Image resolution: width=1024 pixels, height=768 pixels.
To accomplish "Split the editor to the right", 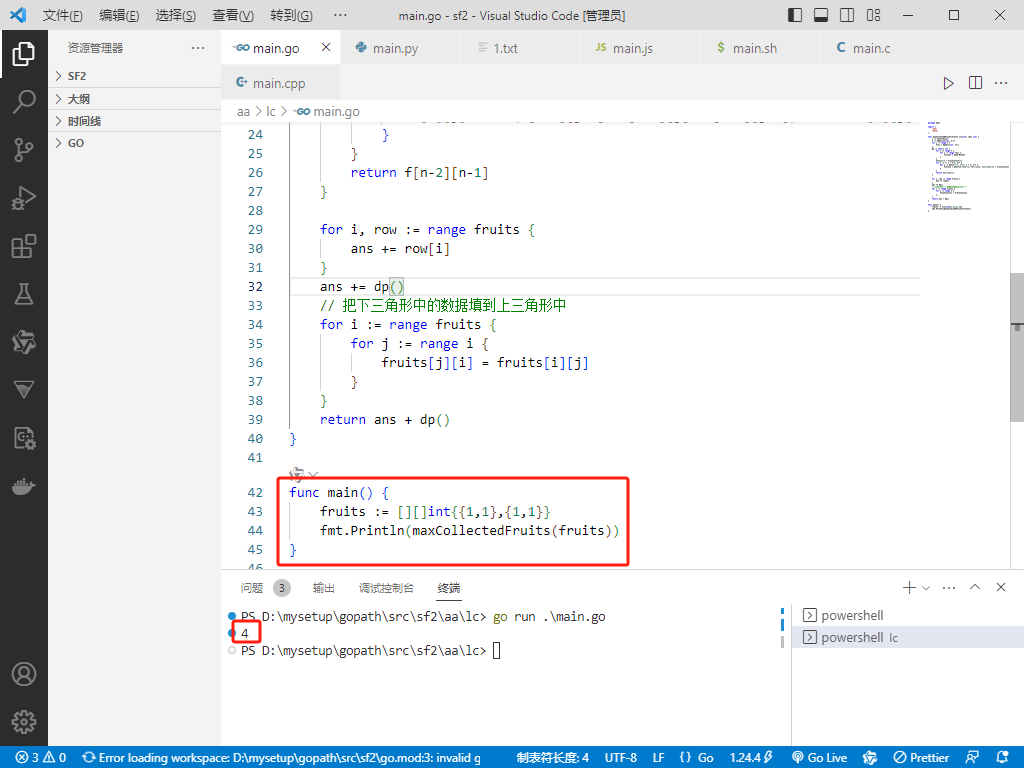I will 975,83.
